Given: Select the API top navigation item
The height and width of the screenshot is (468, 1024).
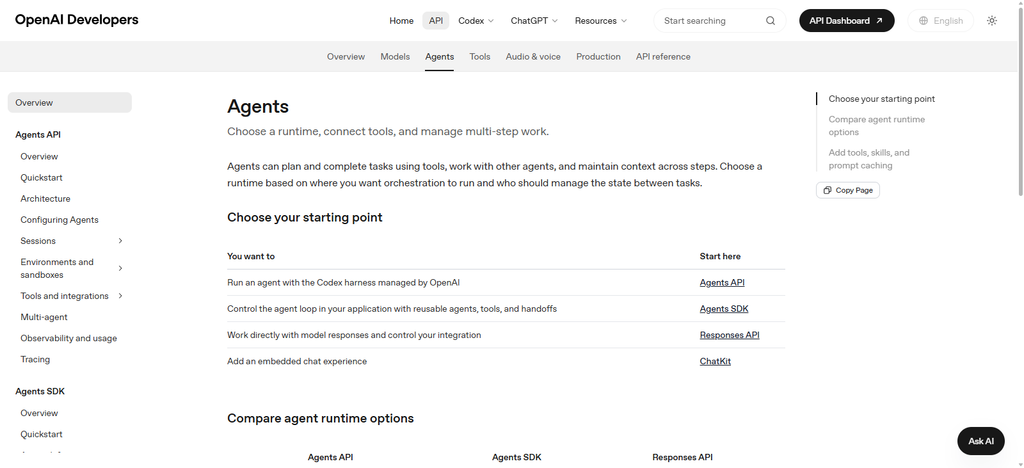Looking at the screenshot, I should click(436, 21).
